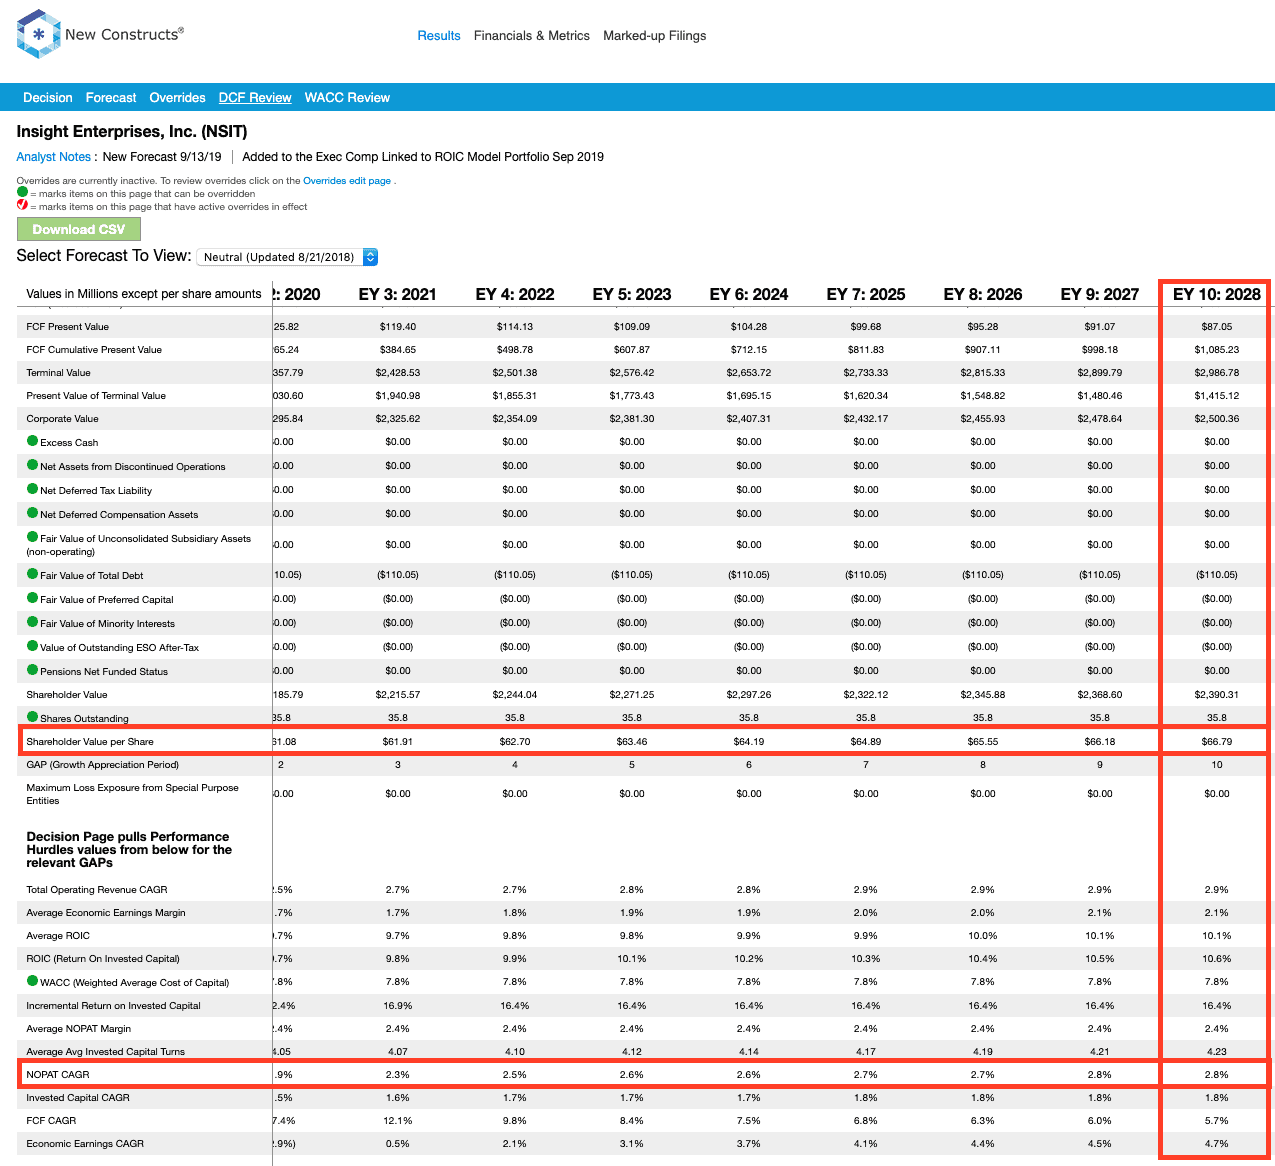Click the red checkmark legend icon for active overrides

point(22,205)
